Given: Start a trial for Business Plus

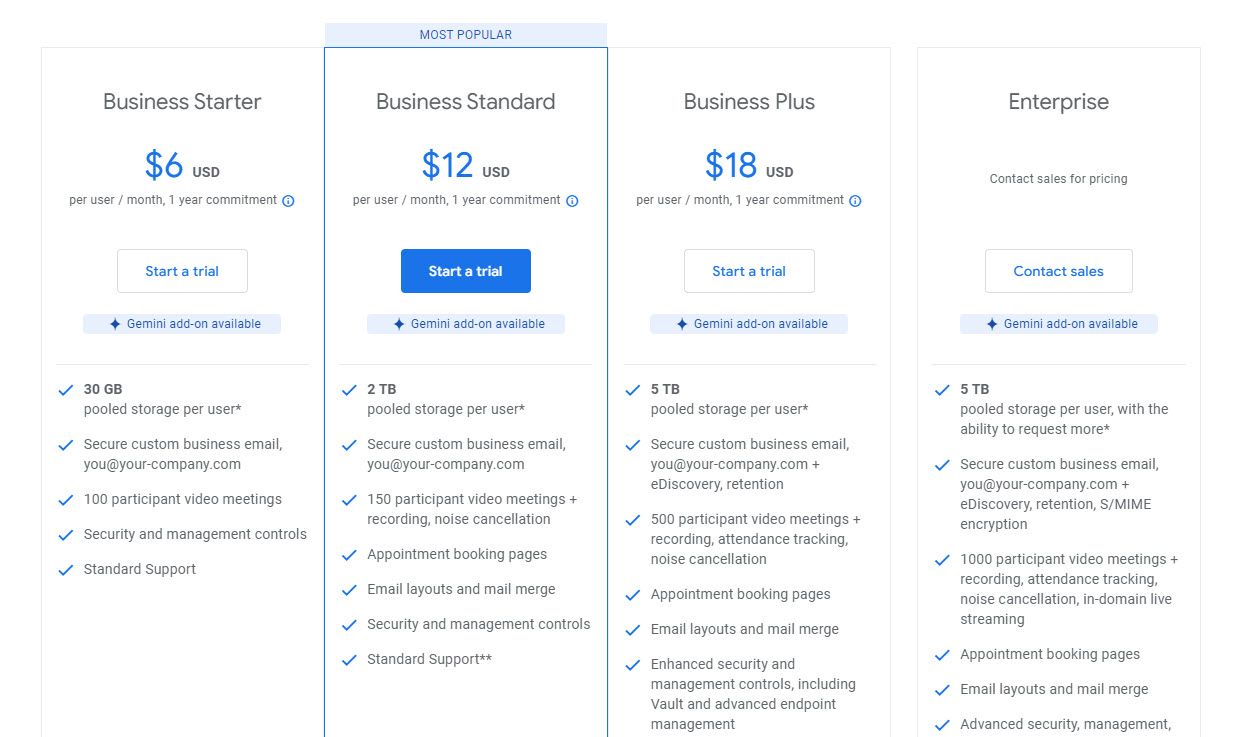Looking at the screenshot, I should (749, 271).
